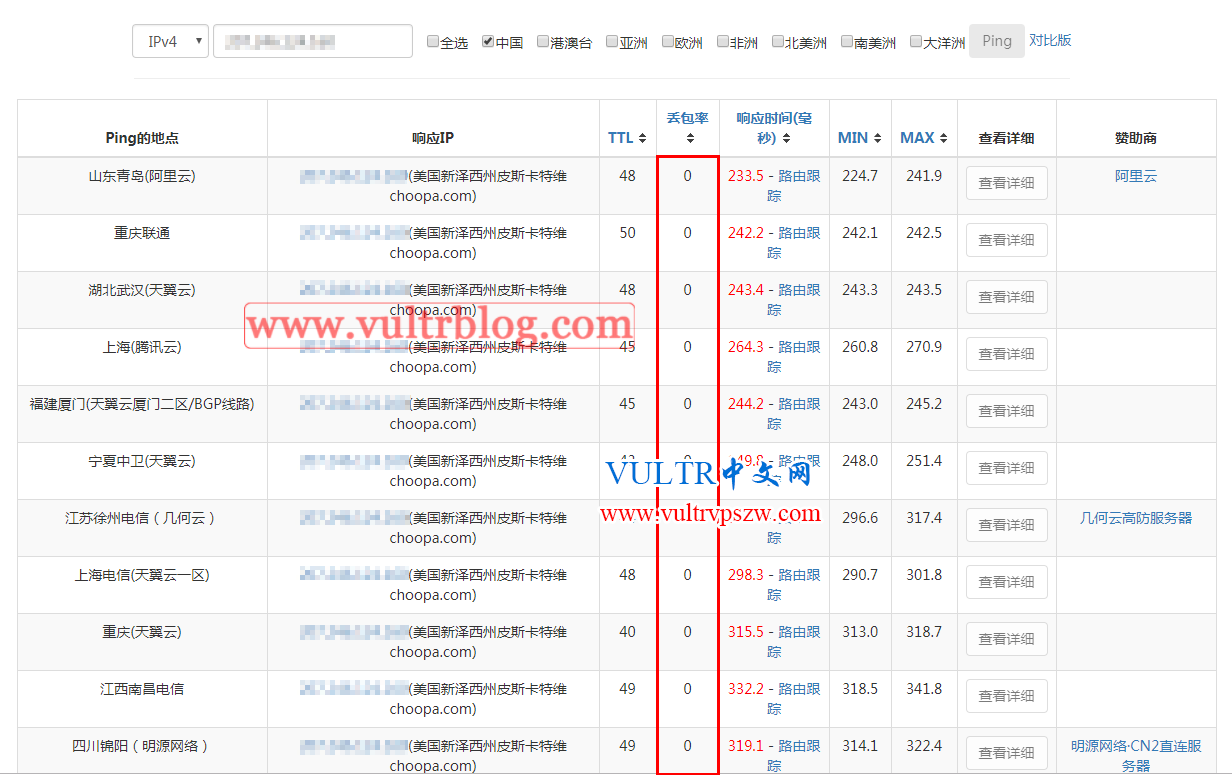This screenshot has width=1232, height=775.
Task: View details for 江苏徐州电信 row
Action: point(1006,525)
